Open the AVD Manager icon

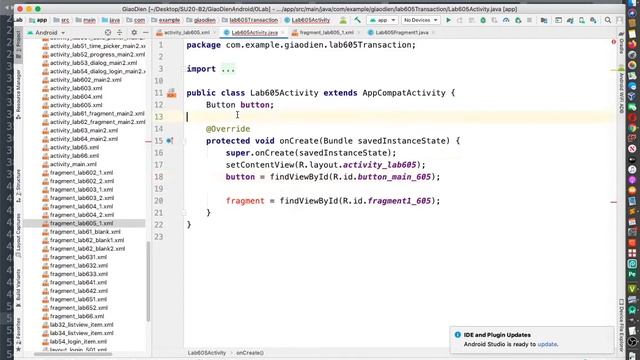tap(582, 20)
